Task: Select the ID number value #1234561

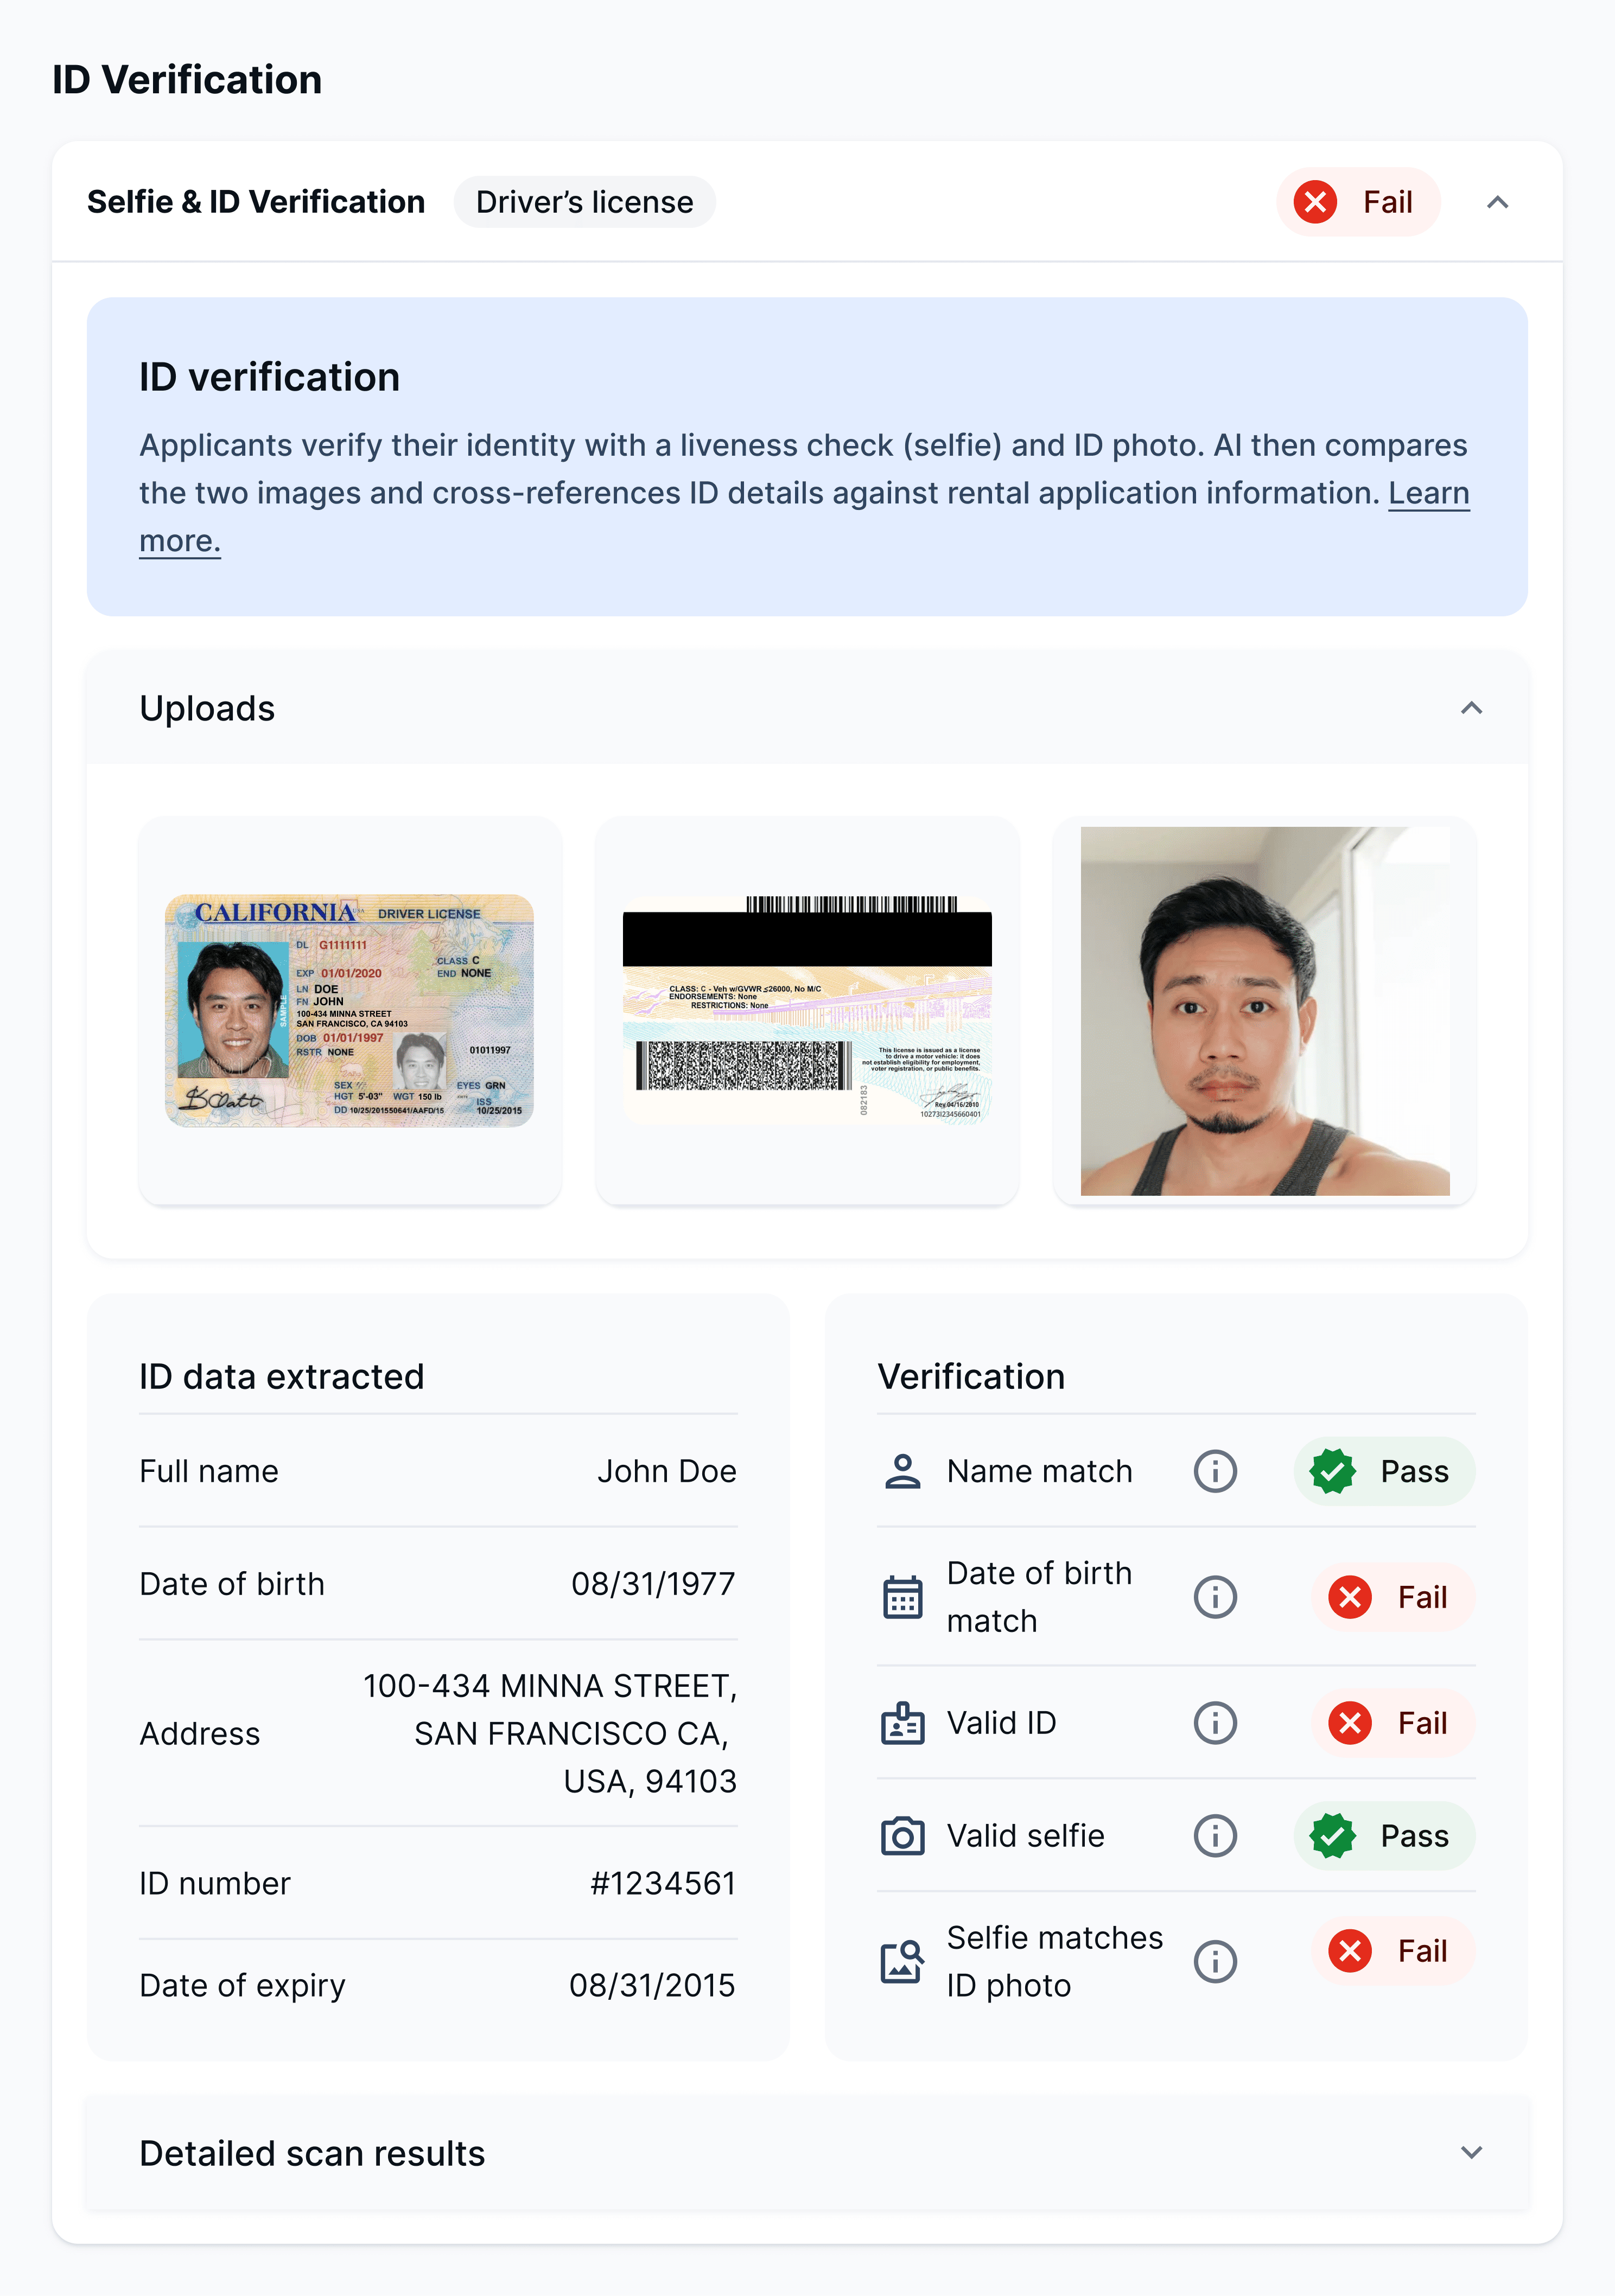Action: (663, 1884)
